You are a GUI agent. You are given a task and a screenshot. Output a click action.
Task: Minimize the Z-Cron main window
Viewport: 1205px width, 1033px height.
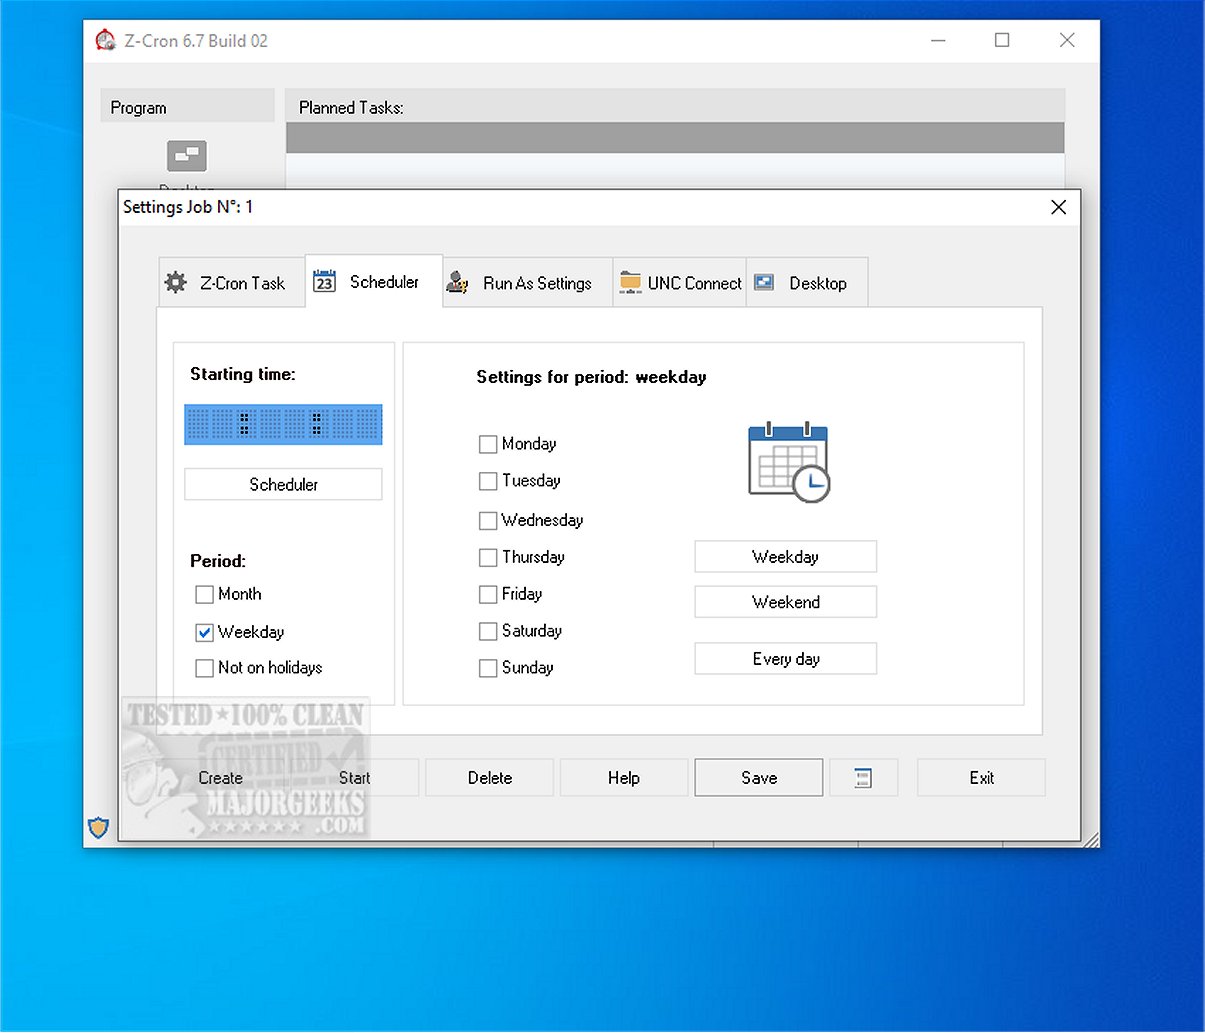(938, 40)
